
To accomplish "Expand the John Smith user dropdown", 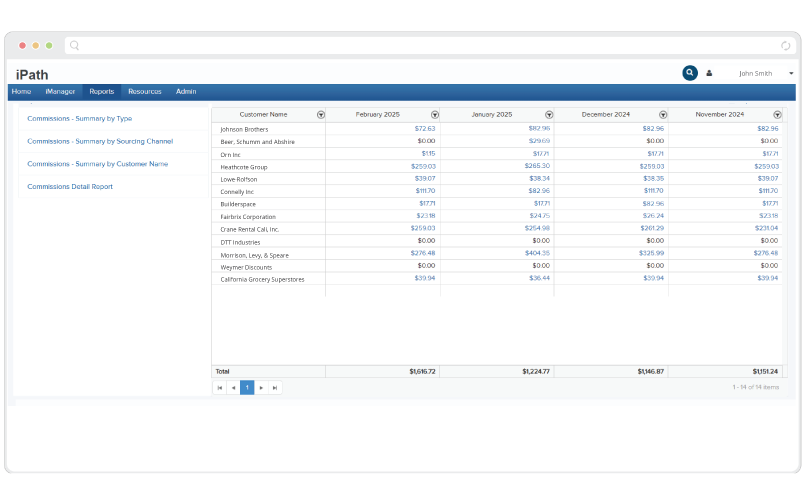I will coord(791,73).
